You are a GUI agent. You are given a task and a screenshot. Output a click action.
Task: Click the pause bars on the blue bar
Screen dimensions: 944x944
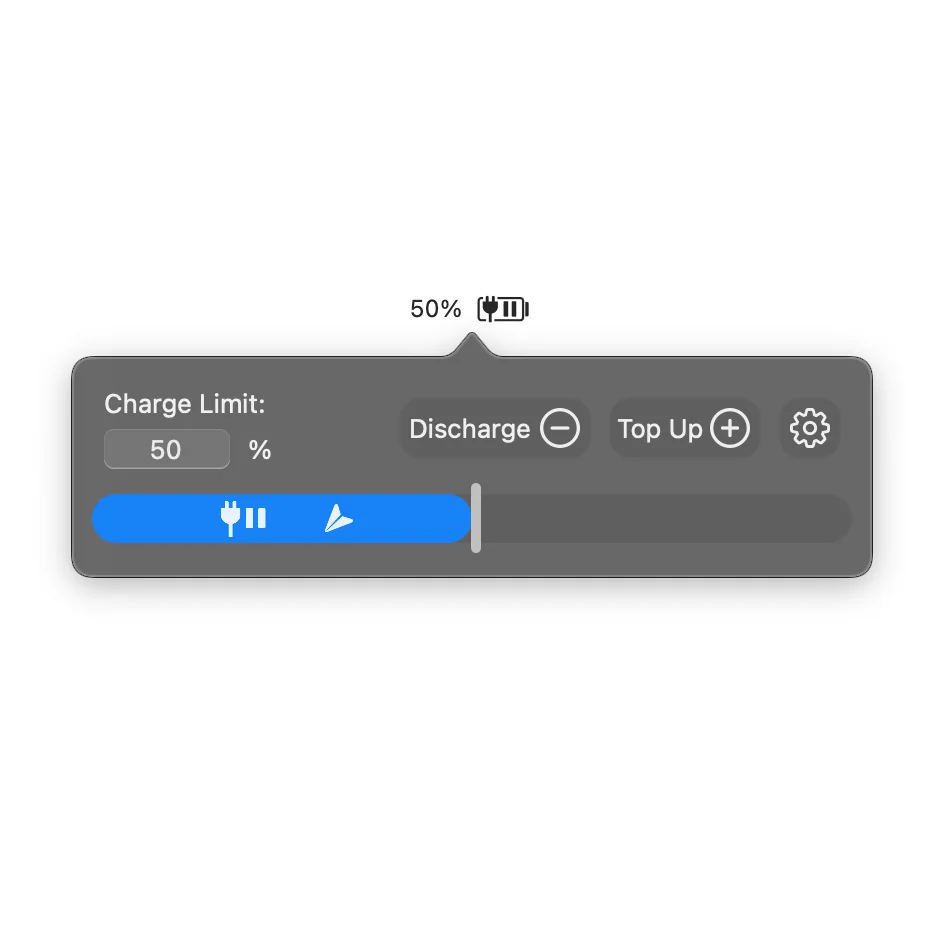(x=256, y=518)
